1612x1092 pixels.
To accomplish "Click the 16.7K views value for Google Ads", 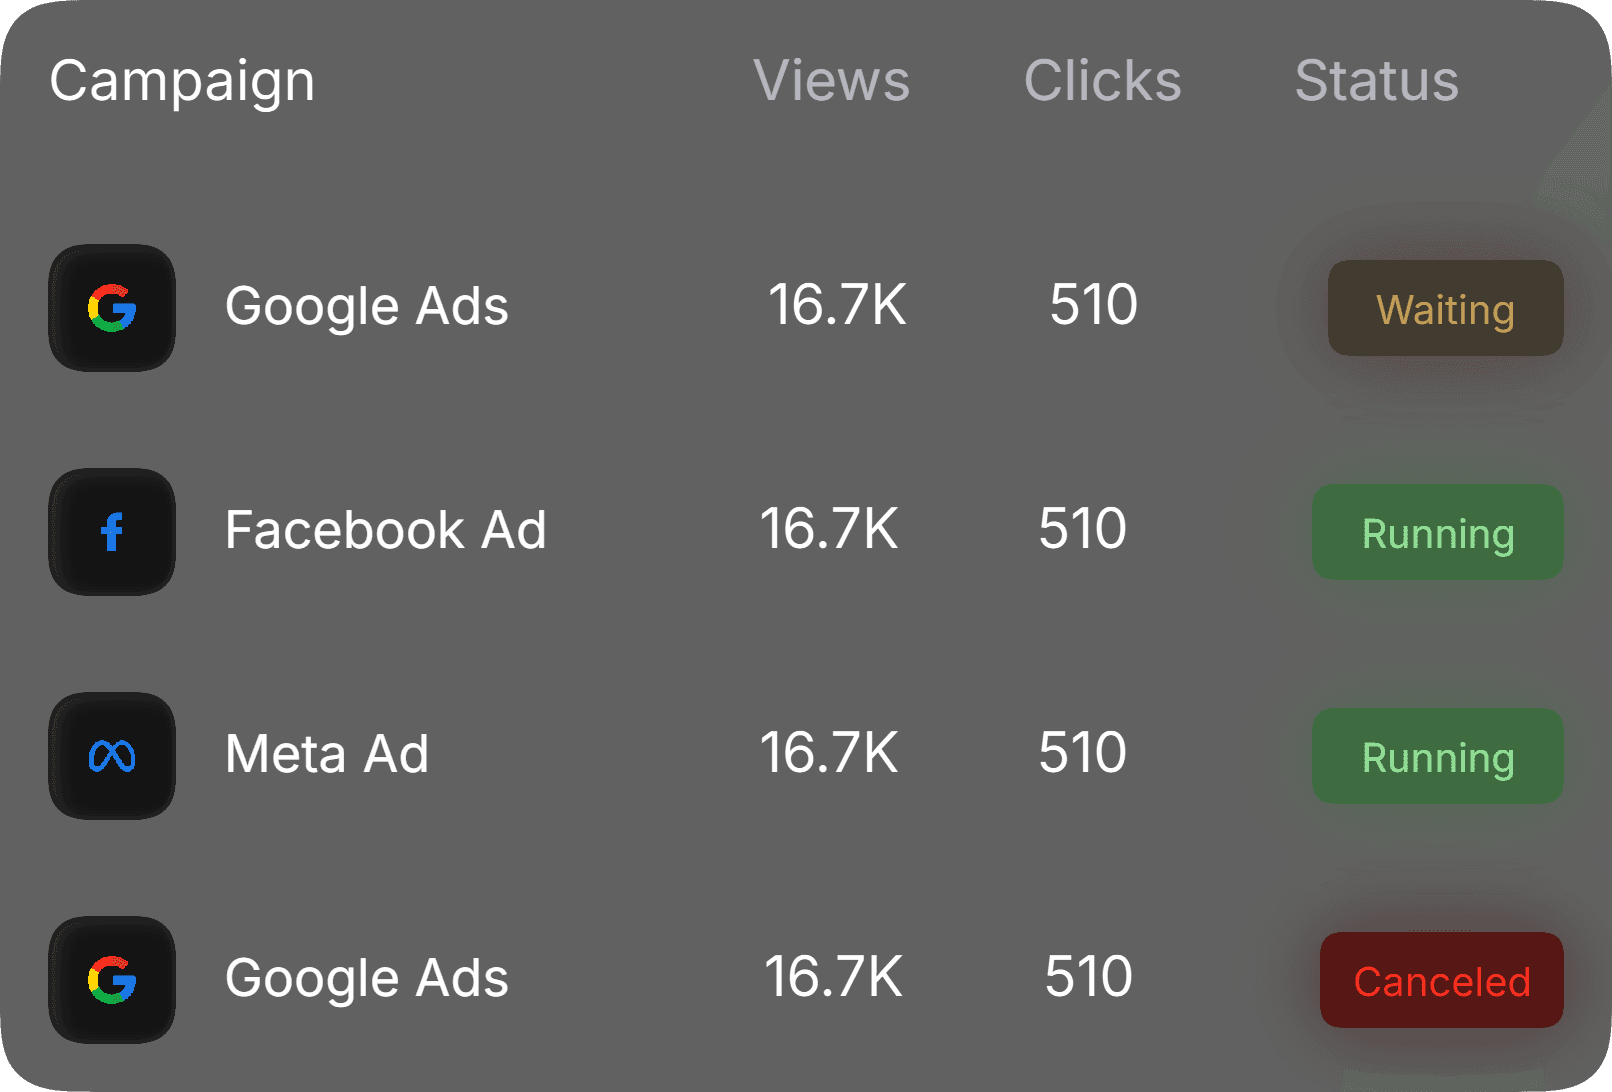I will (838, 307).
